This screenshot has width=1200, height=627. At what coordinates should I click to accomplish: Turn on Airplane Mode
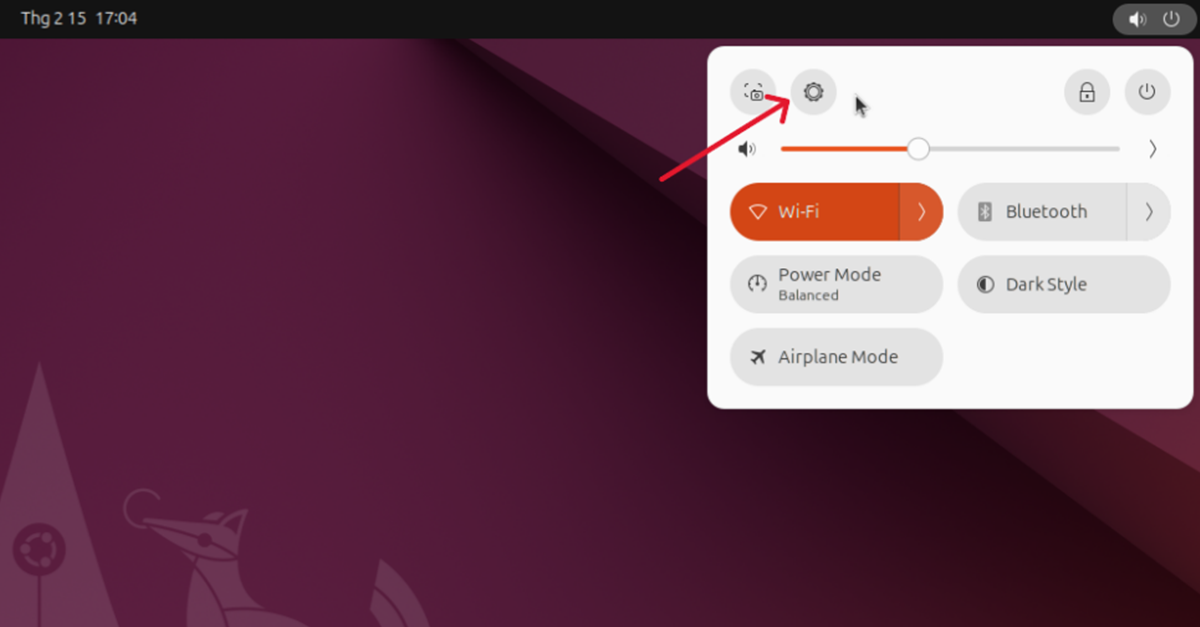pos(836,357)
